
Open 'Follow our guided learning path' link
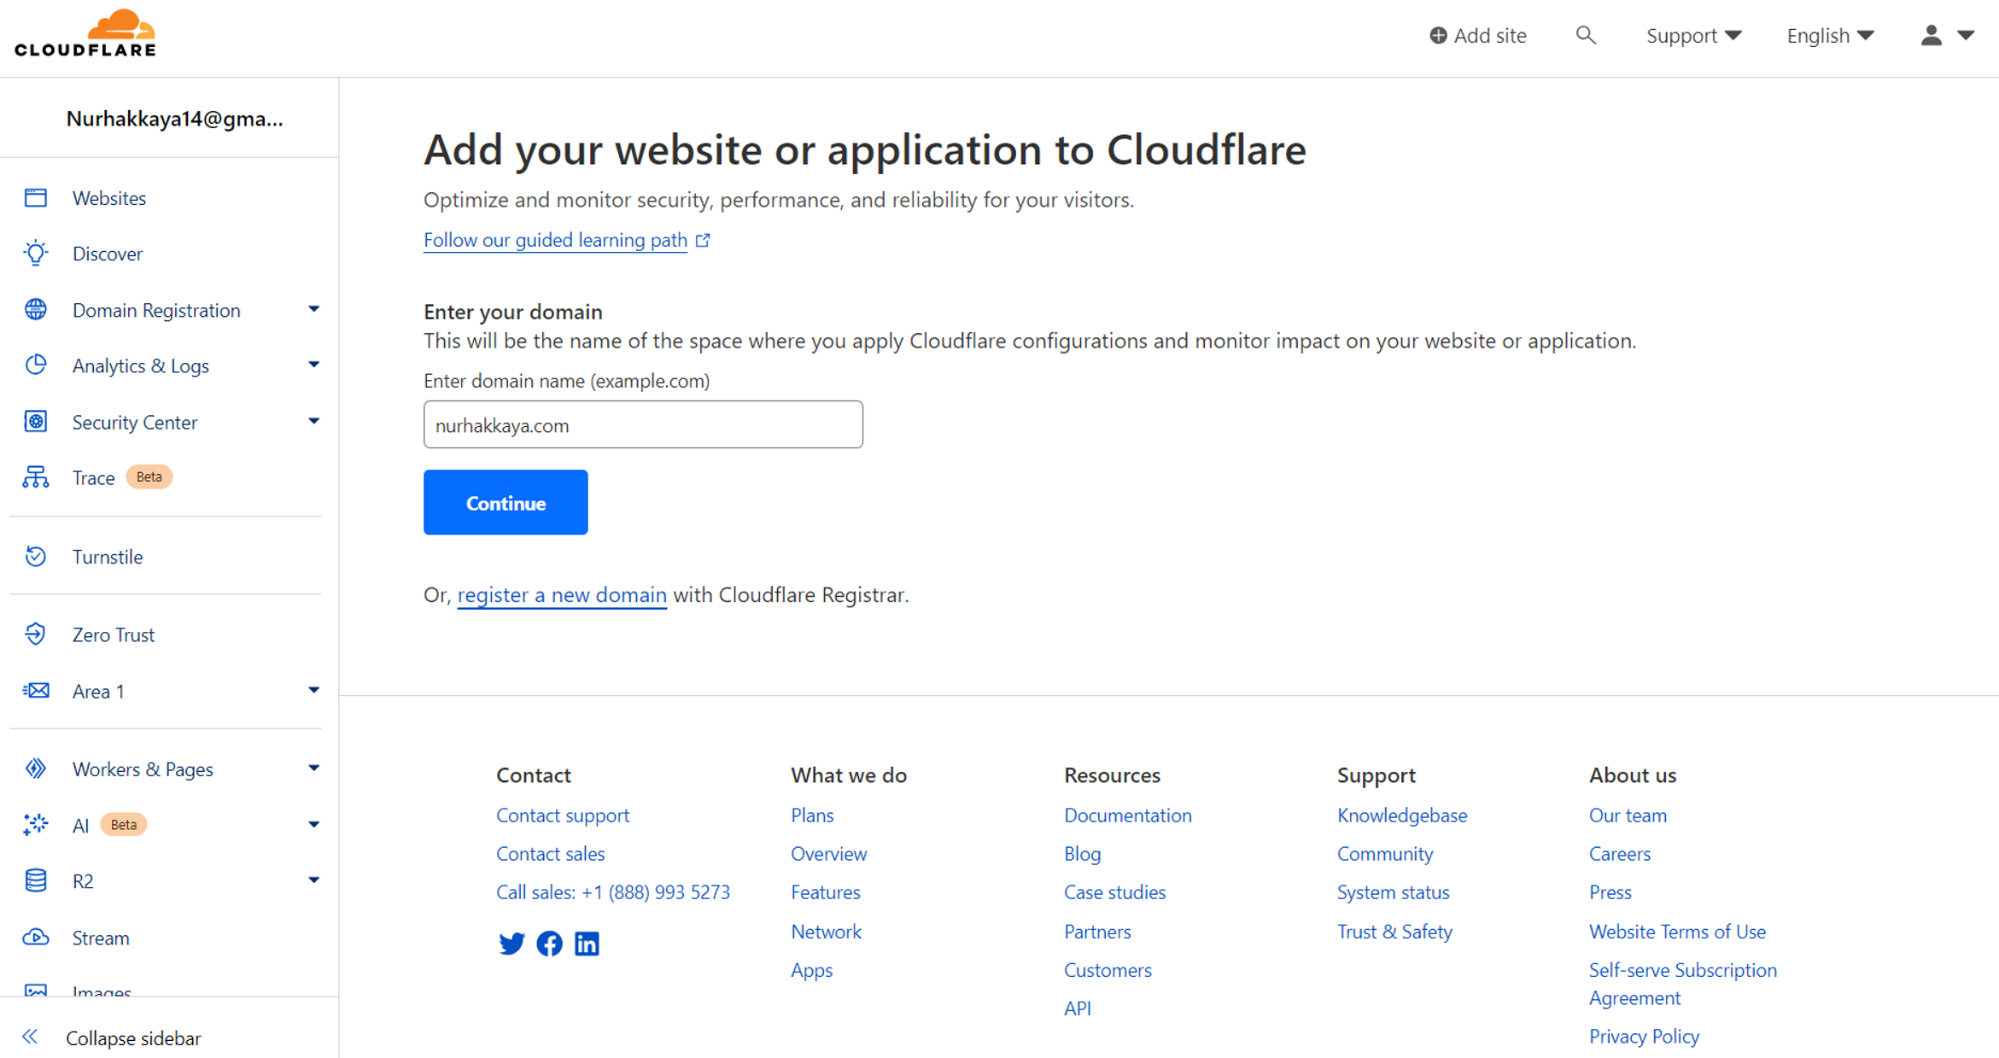555,240
